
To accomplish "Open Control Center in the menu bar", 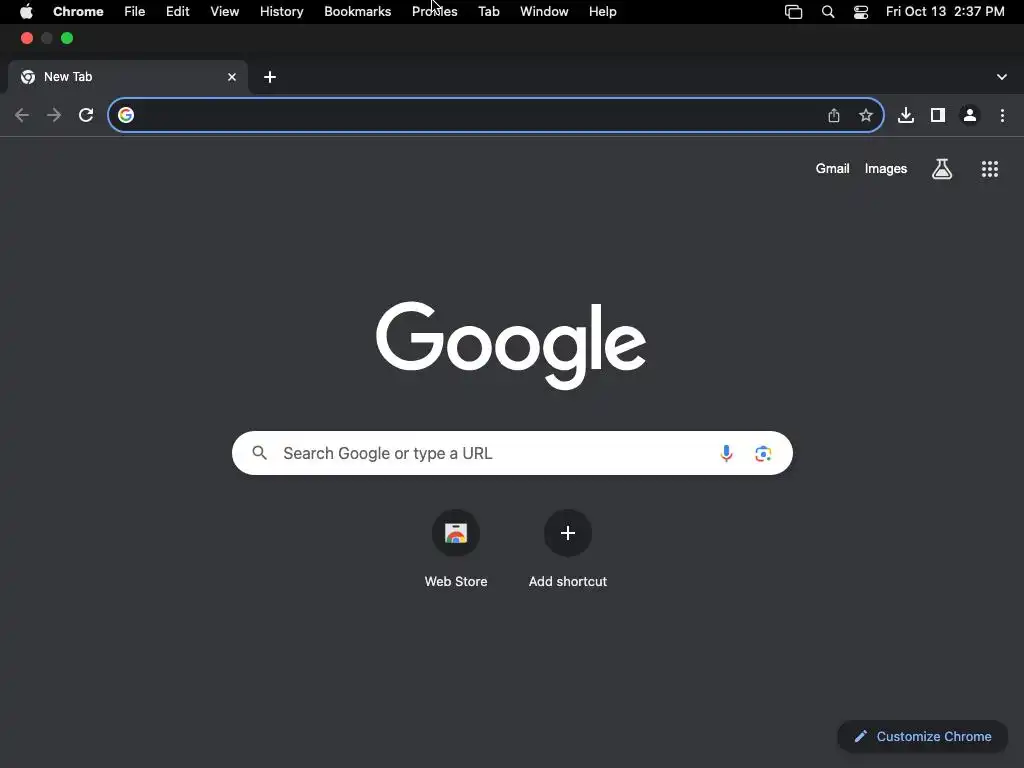I will [x=861, y=12].
